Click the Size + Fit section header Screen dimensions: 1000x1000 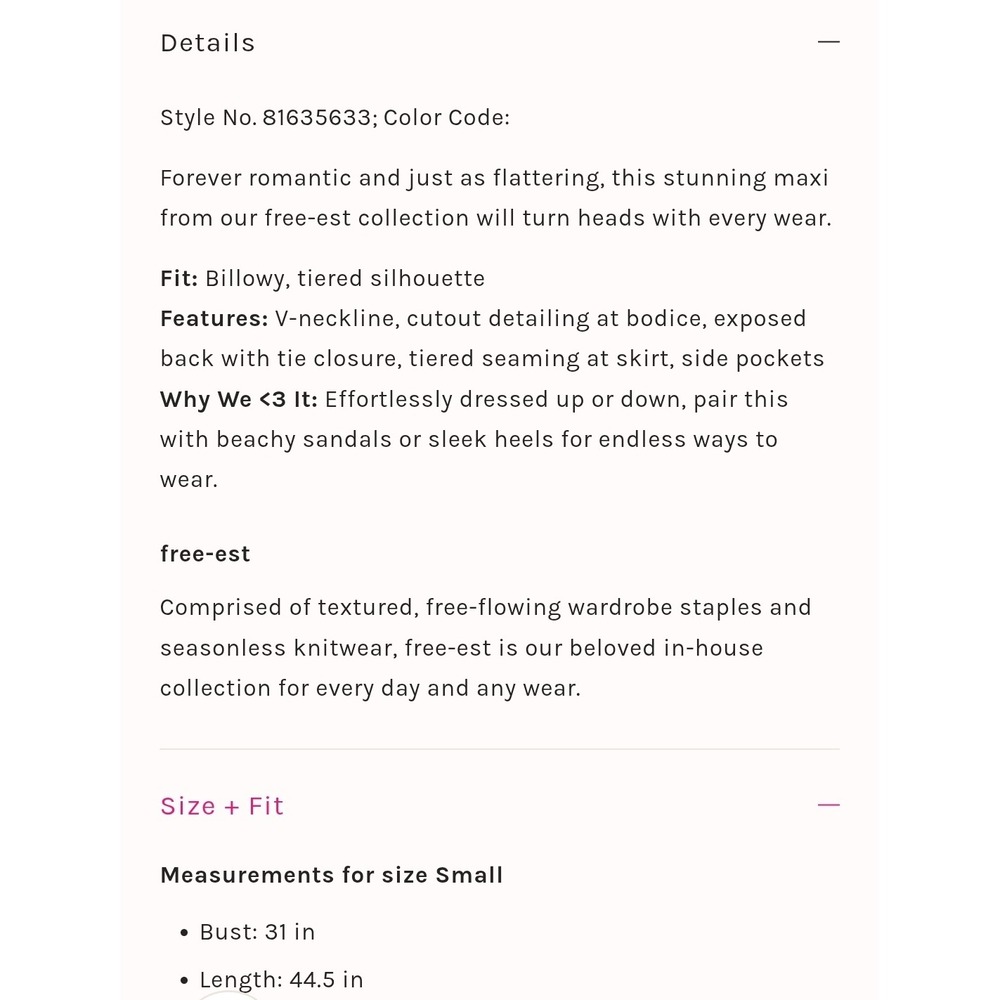(x=222, y=806)
